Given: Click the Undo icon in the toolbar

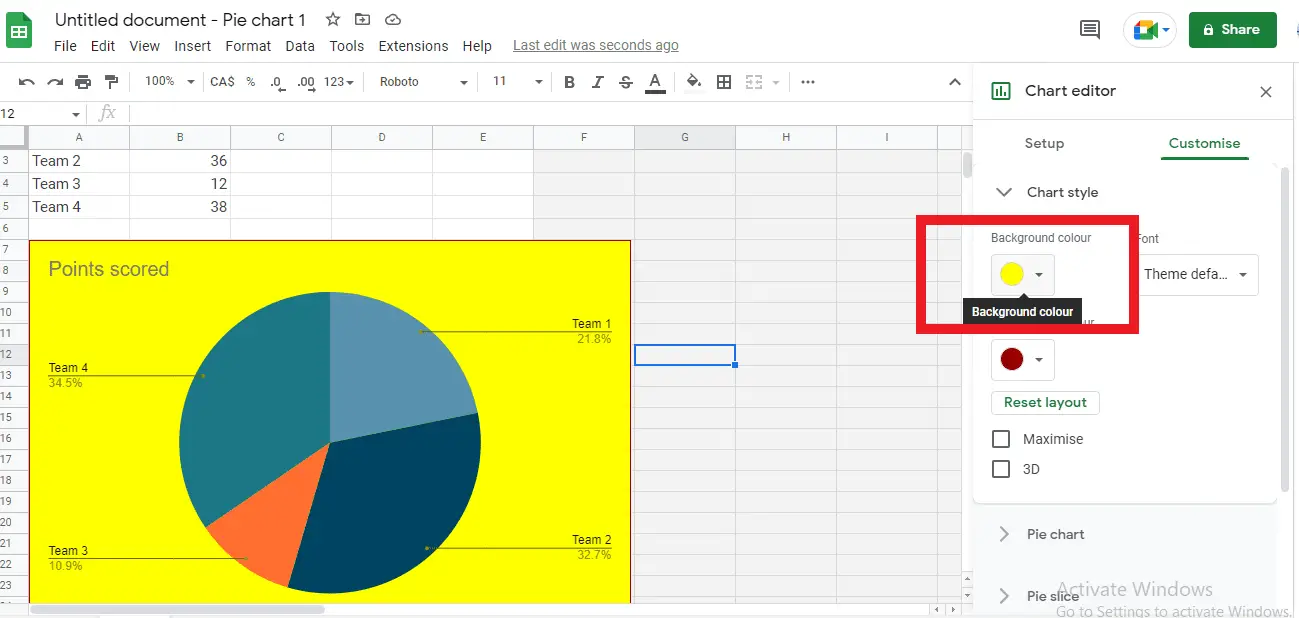Looking at the screenshot, I should pyautogui.click(x=25, y=82).
